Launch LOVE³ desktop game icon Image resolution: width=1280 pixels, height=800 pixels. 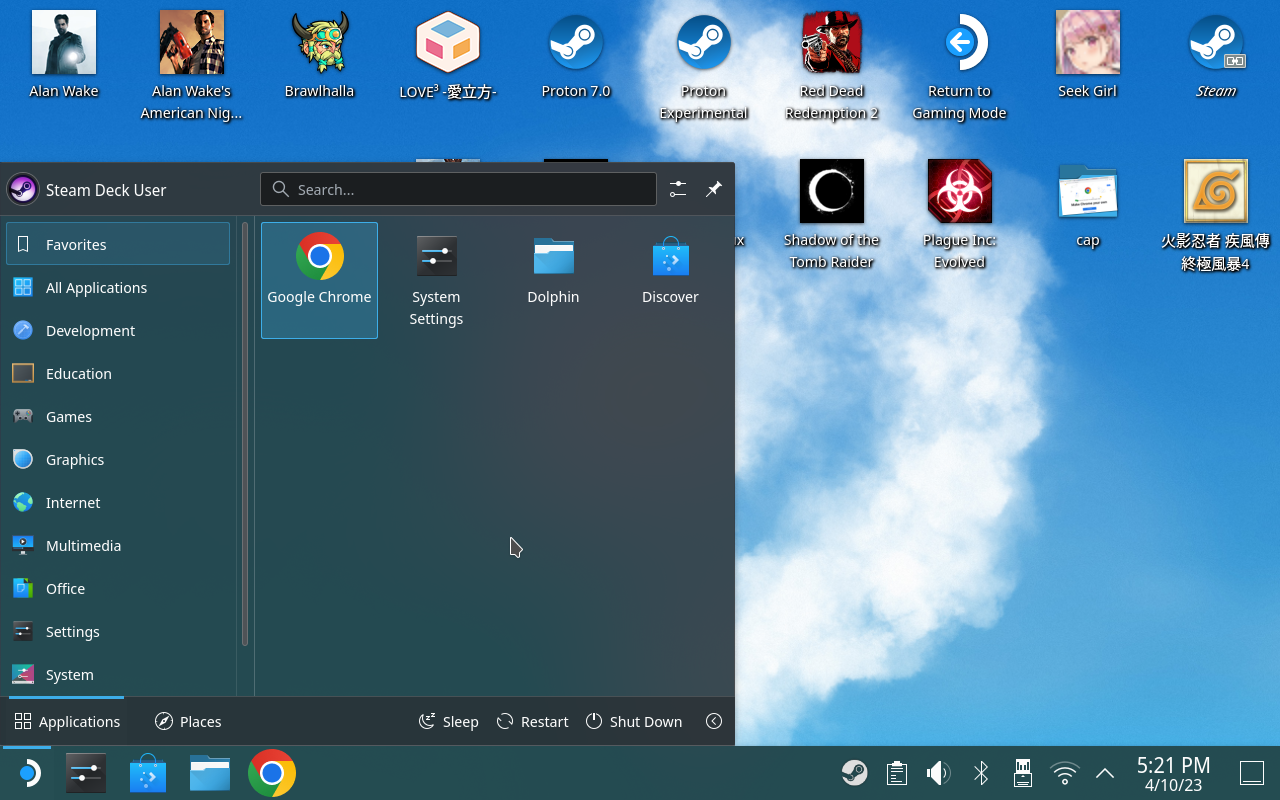[x=448, y=56]
